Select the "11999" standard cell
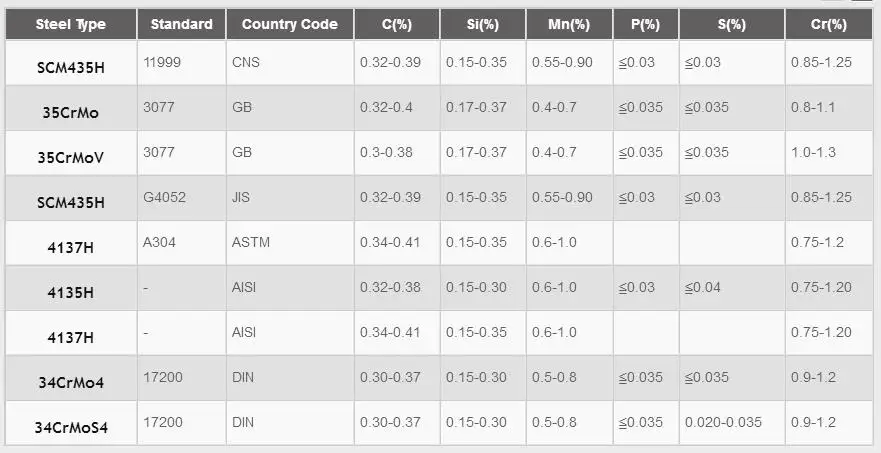This screenshot has width=881, height=453. pos(162,62)
